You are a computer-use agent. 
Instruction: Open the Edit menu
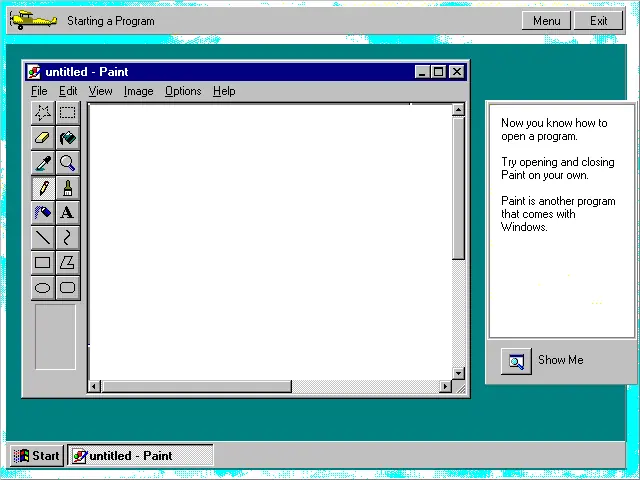click(x=68, y=91)
